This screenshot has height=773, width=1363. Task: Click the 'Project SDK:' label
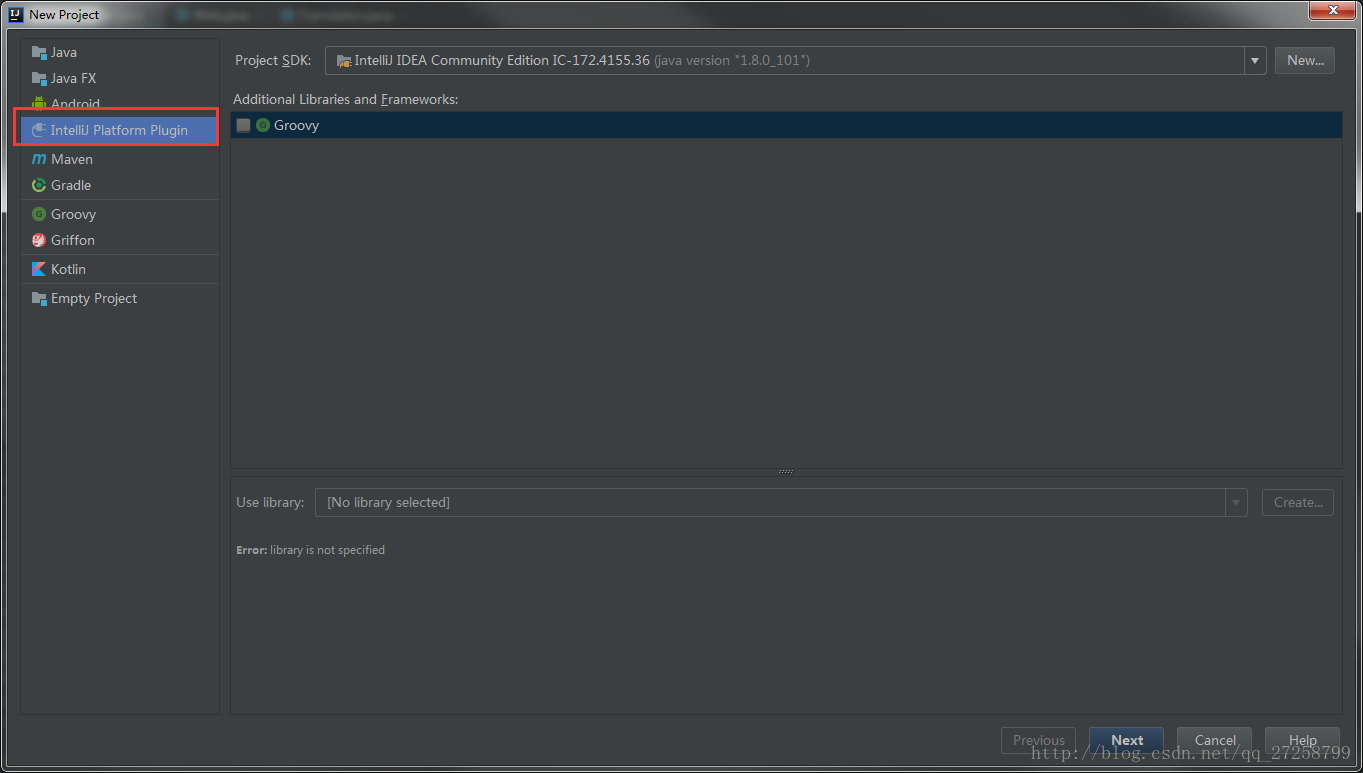273,61
